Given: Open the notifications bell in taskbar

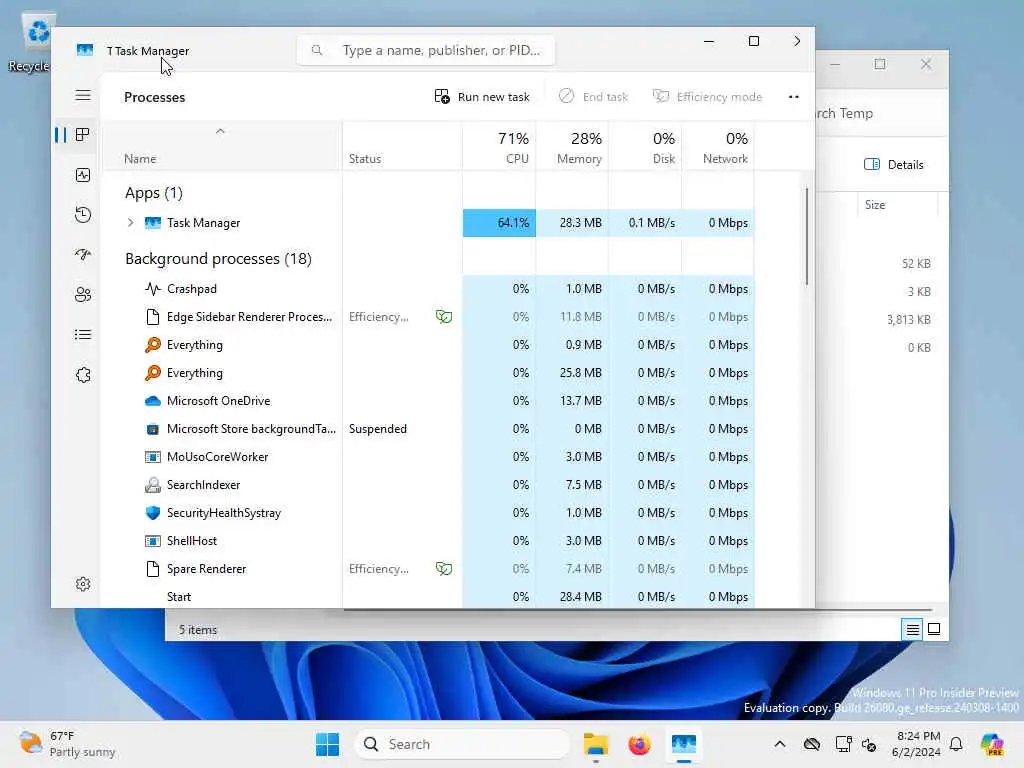Looking at the screenshot, I should tap(956, 744).
